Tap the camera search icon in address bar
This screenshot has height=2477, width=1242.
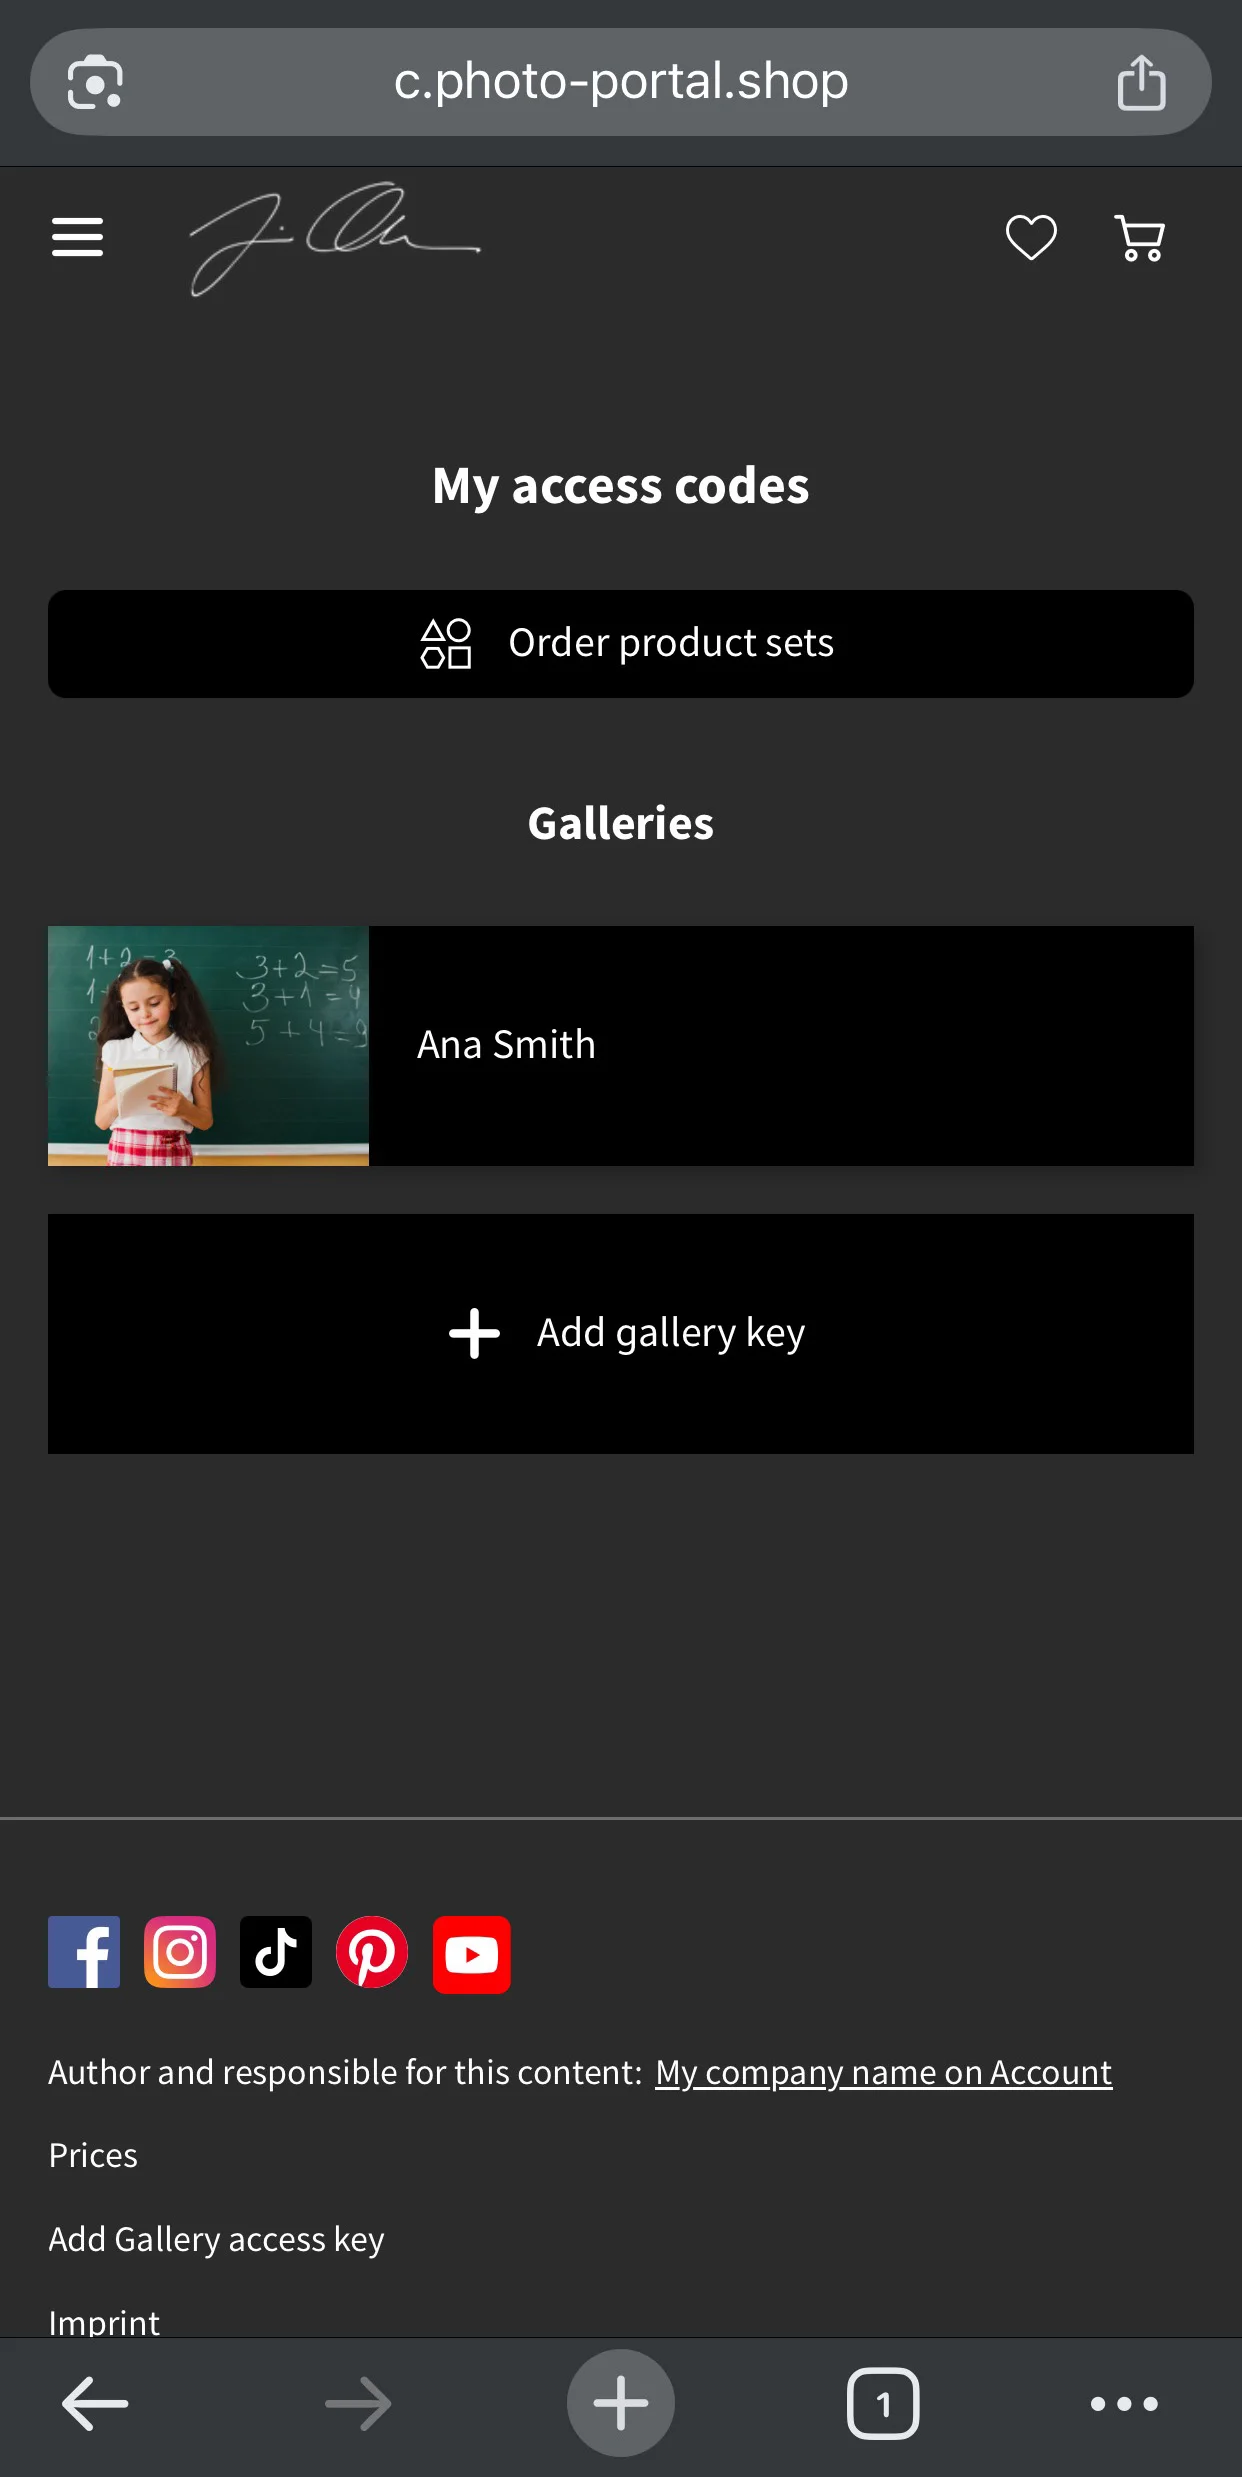tap(95, 82)
